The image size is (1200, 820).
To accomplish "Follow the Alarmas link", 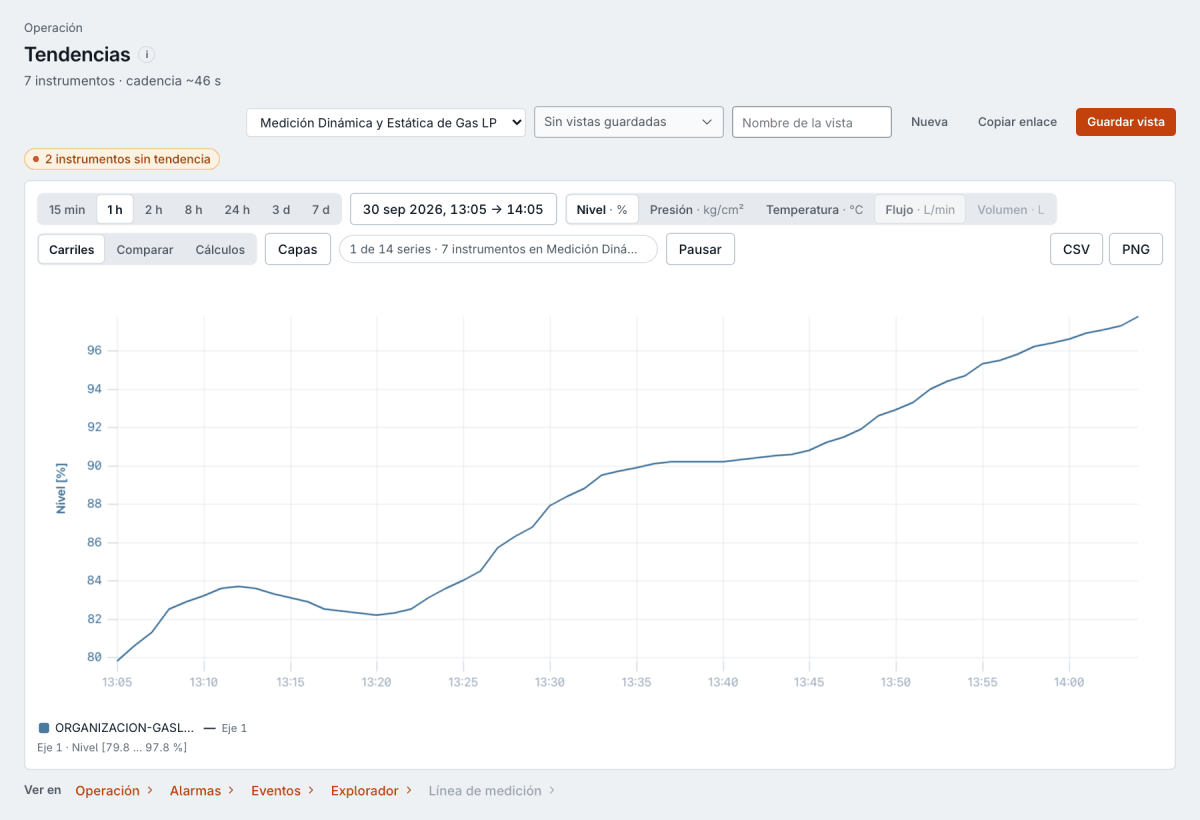I will click(x=202, y=790).
